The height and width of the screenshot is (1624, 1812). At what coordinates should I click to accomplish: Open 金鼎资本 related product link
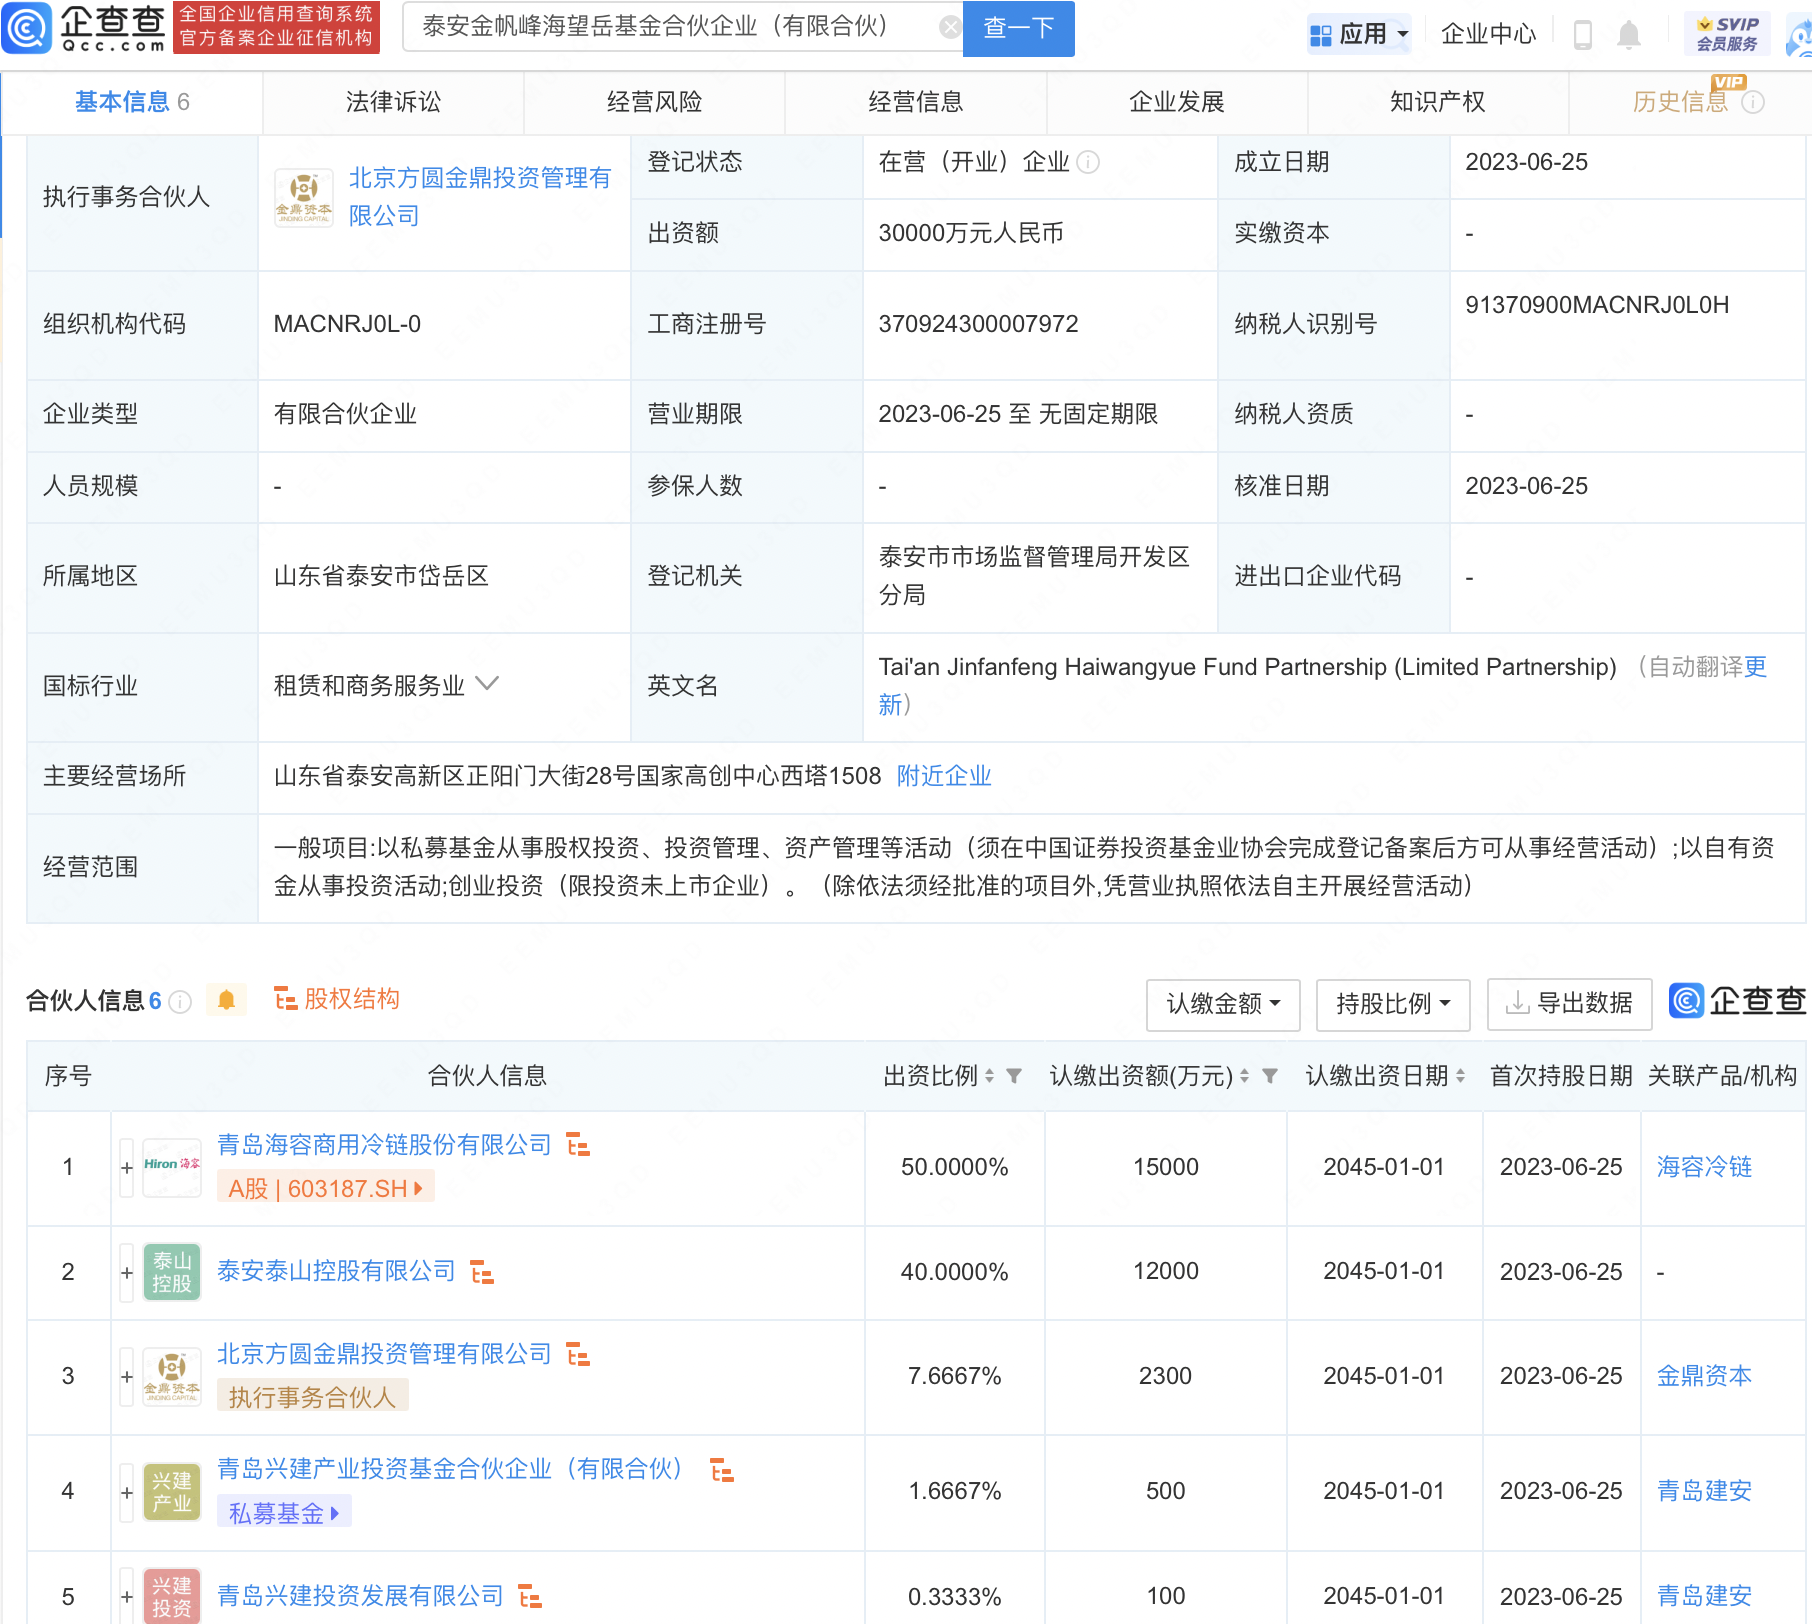[x=1704, y=1375]
